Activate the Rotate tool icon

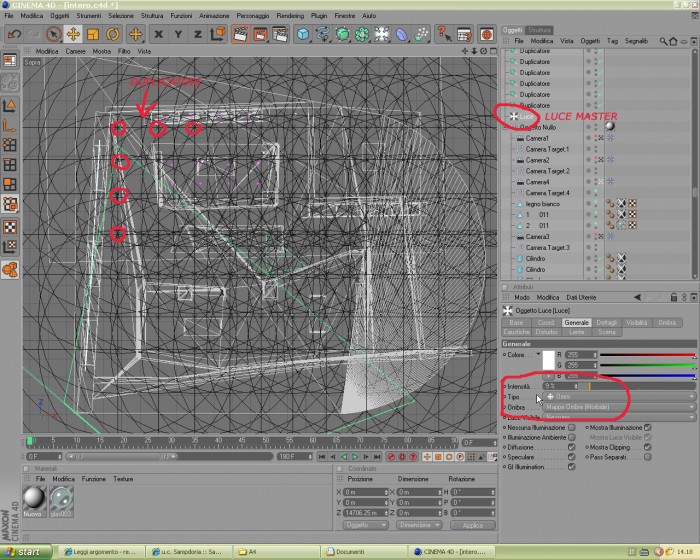[x=112, y=34]
